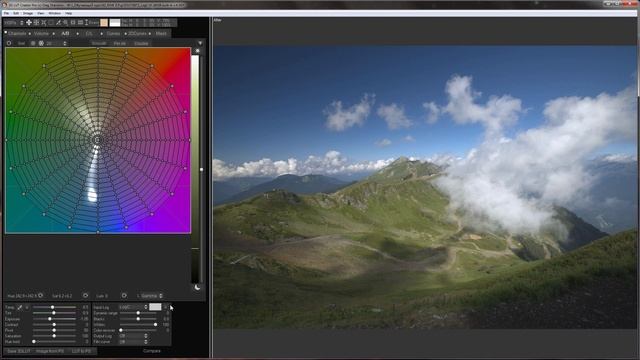Click the moon icon below luminance bar

(x=198, y=287)
